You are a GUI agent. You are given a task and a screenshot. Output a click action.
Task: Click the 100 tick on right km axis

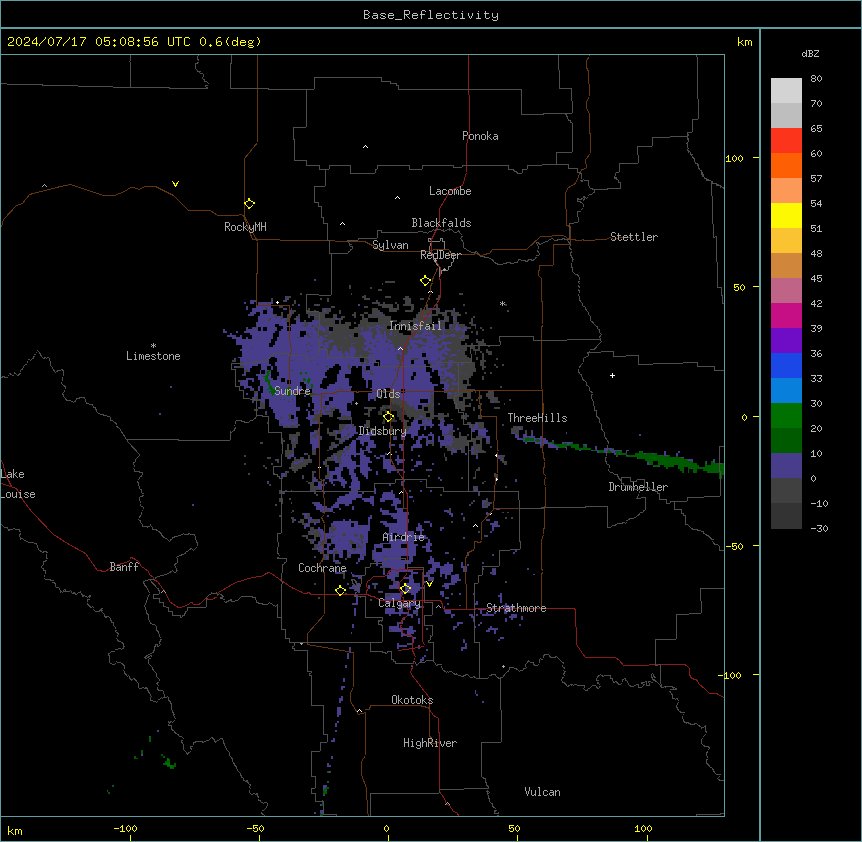(x=734, y=159)
